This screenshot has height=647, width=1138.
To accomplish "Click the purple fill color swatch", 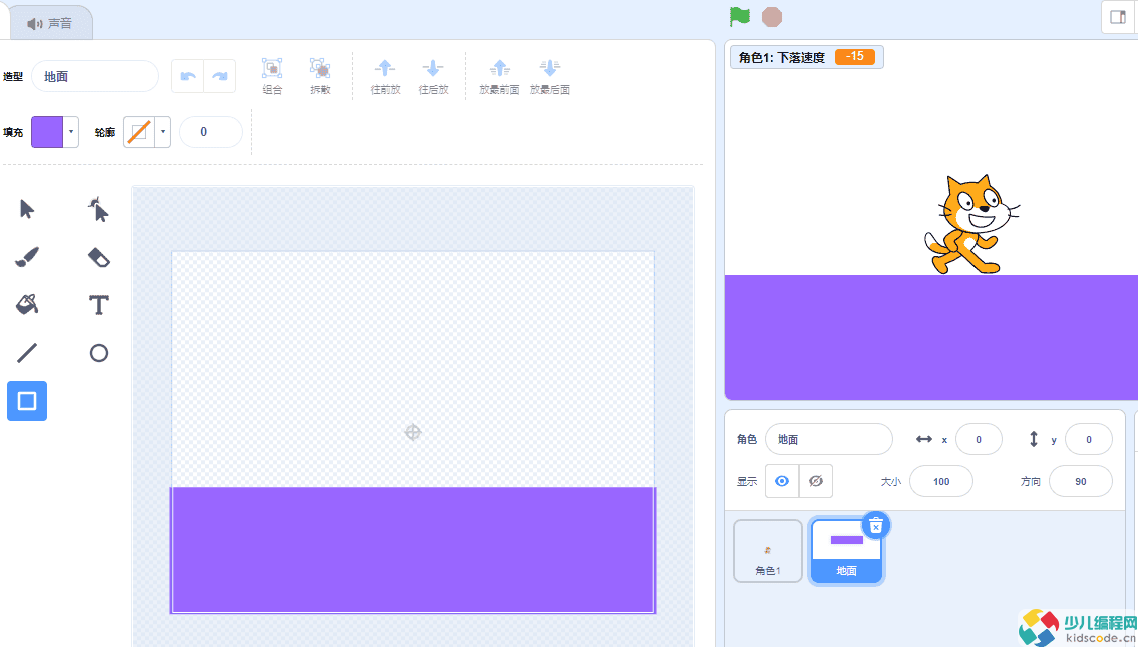I will (47, 132).
